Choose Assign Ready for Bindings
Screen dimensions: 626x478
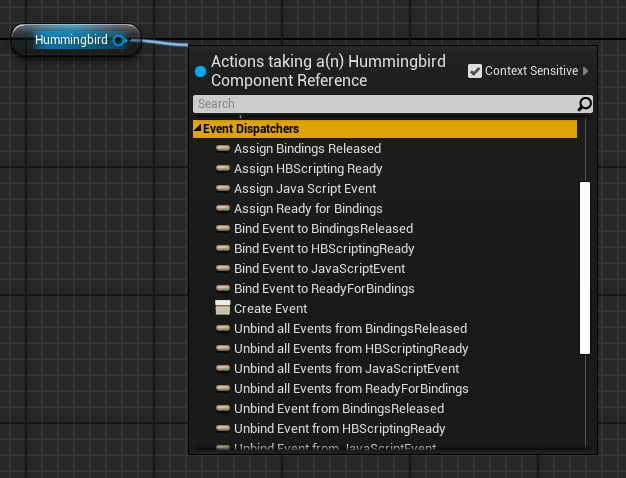[308, 208]
